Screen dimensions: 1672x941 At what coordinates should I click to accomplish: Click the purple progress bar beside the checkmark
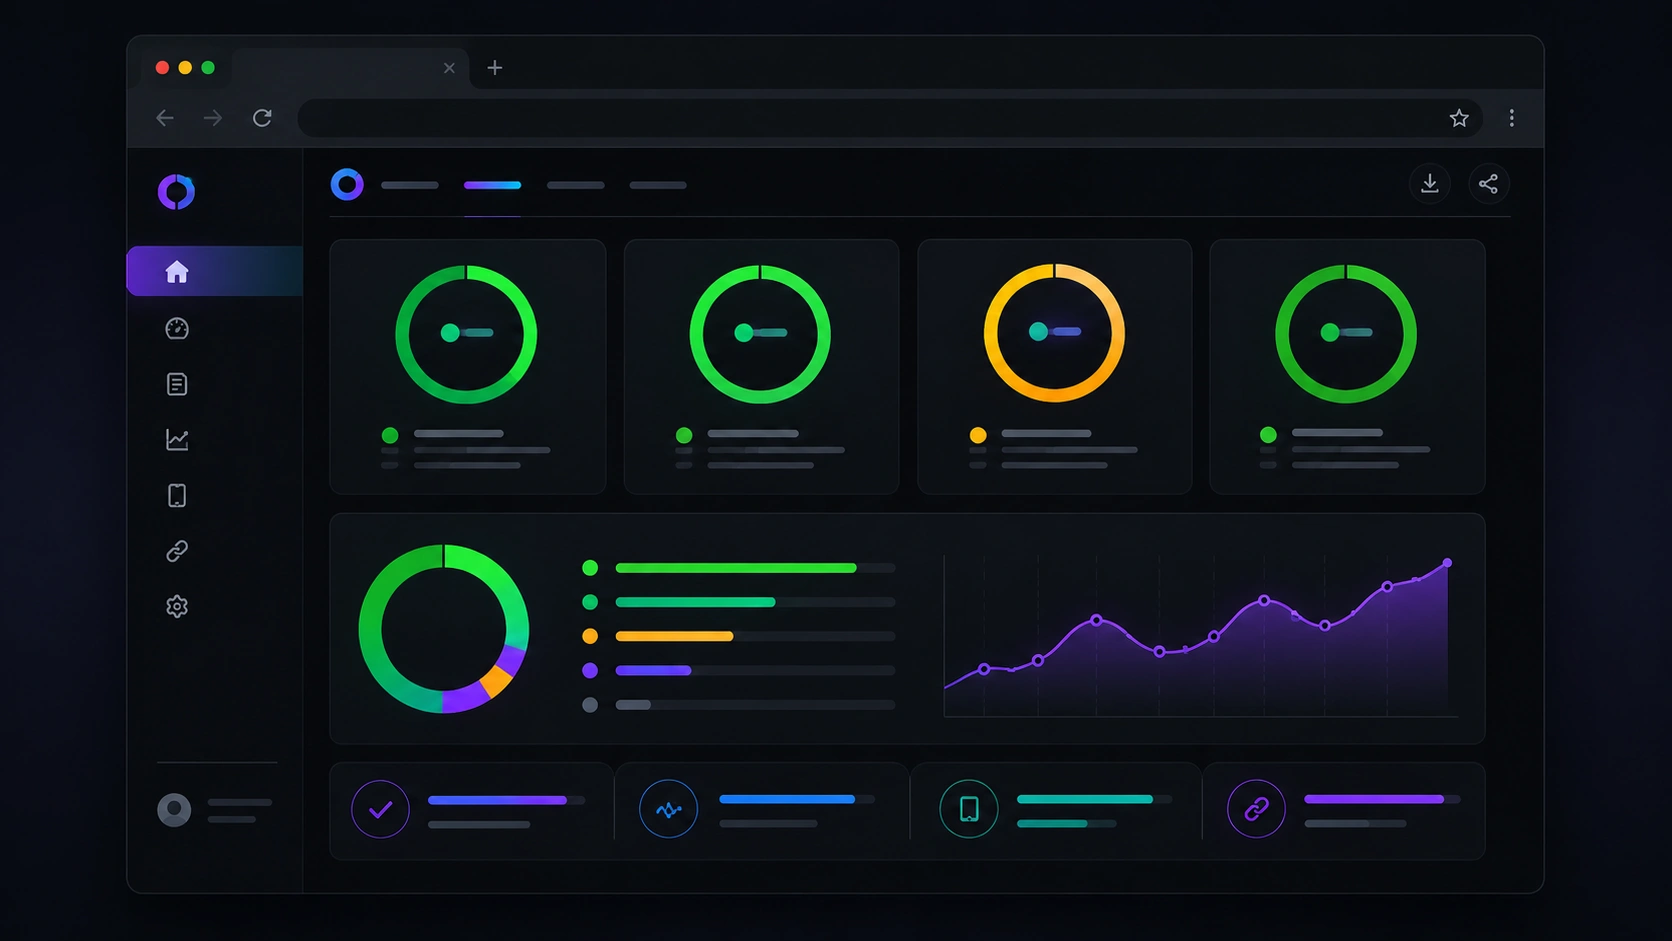497,800
